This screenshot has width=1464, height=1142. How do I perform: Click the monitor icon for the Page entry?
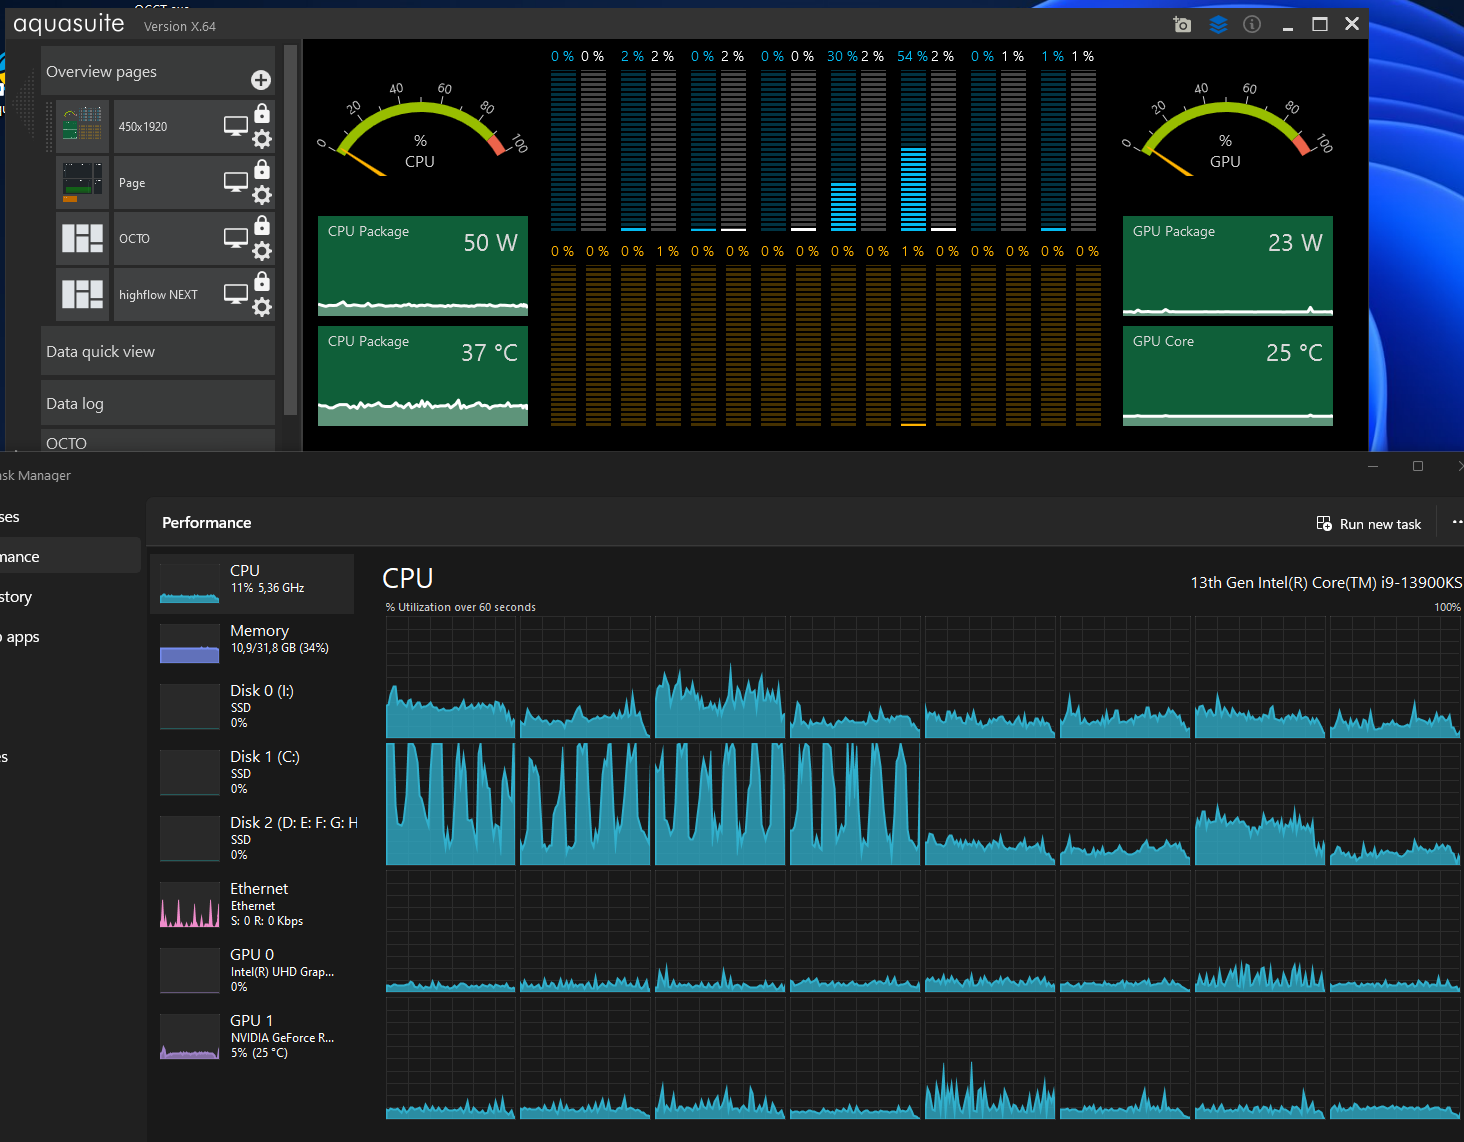236,182
